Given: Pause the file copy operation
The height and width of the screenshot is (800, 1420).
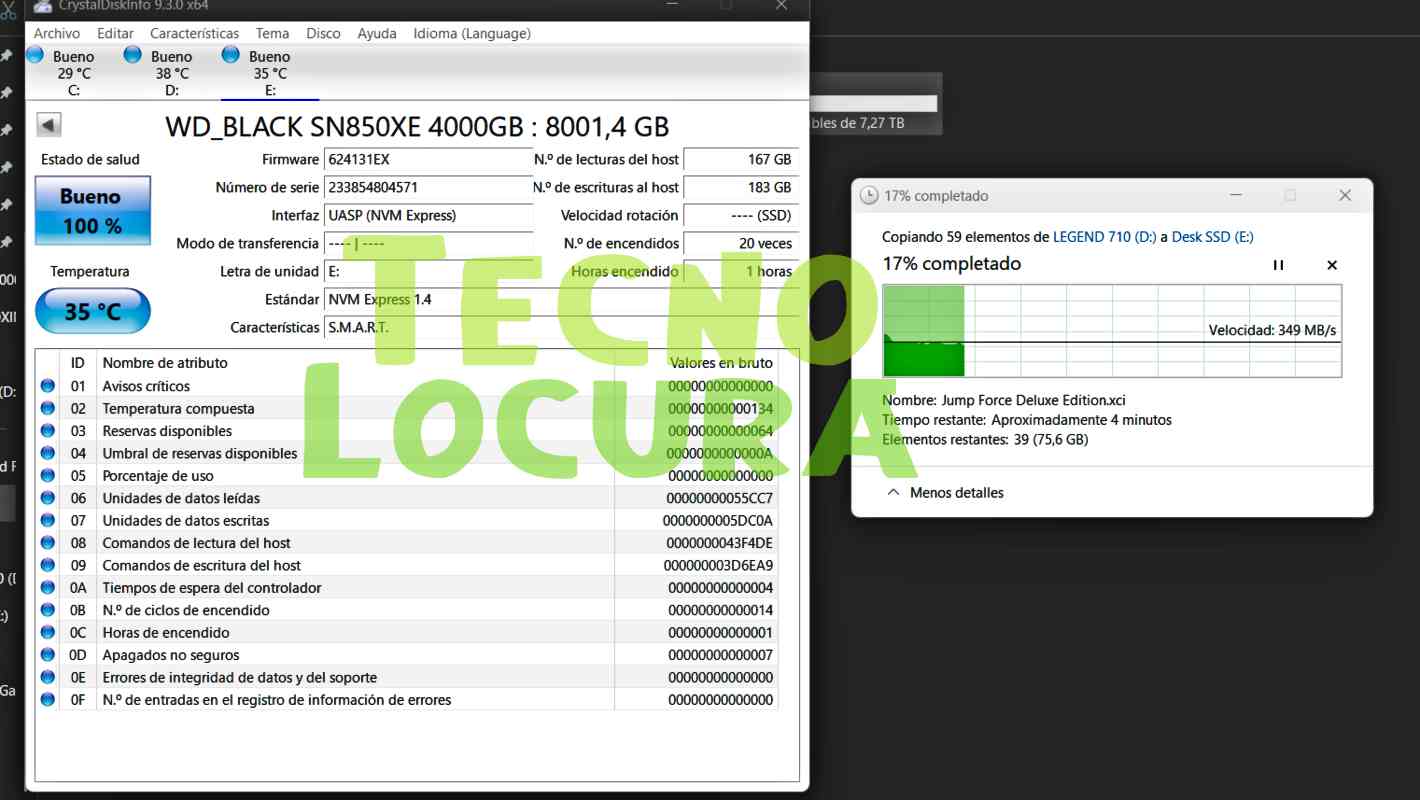Looking at the screenshot, I should [1278, 265].
